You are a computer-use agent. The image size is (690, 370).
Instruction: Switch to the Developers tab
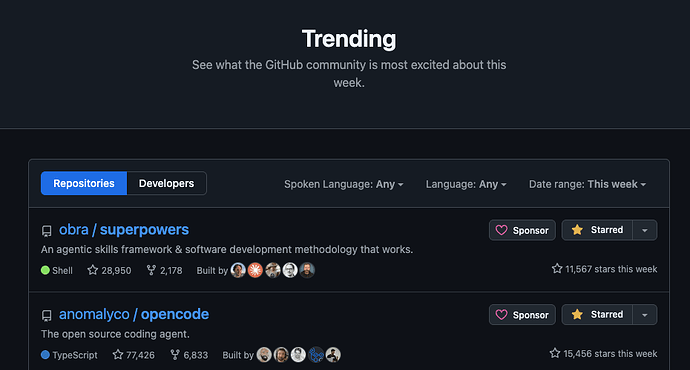point(166,183)
